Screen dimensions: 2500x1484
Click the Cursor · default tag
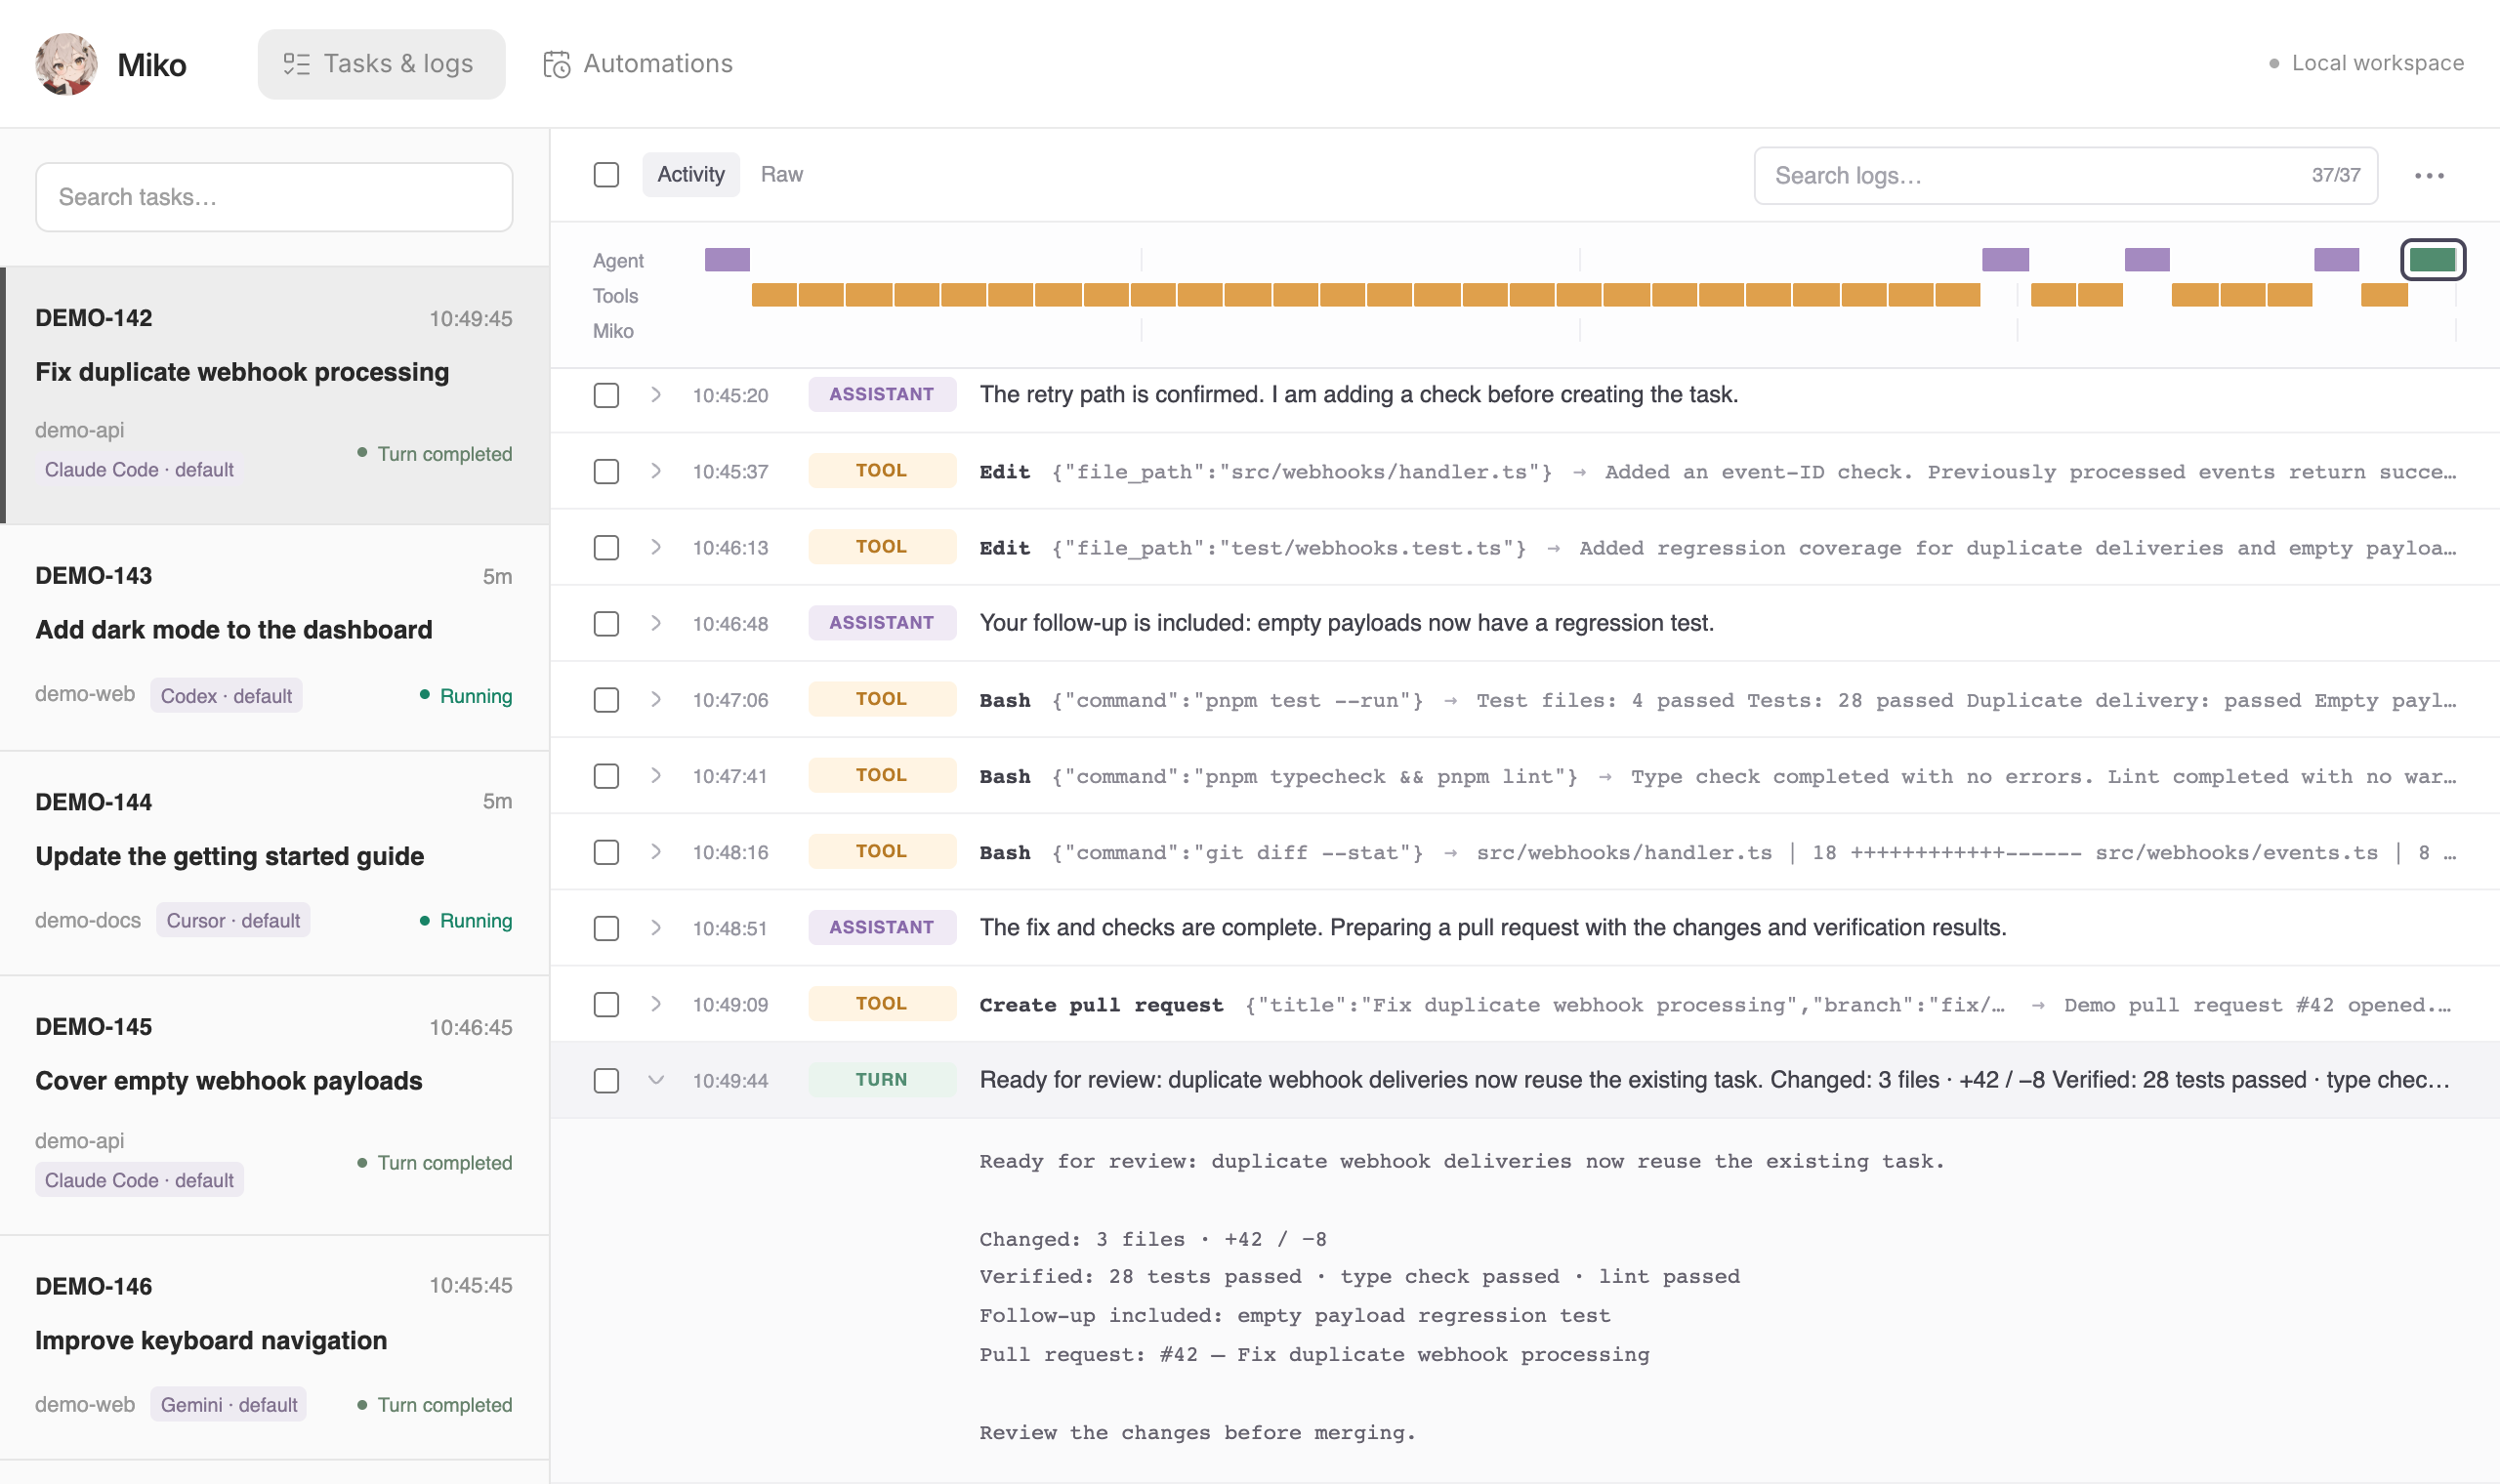pos(233,920)
